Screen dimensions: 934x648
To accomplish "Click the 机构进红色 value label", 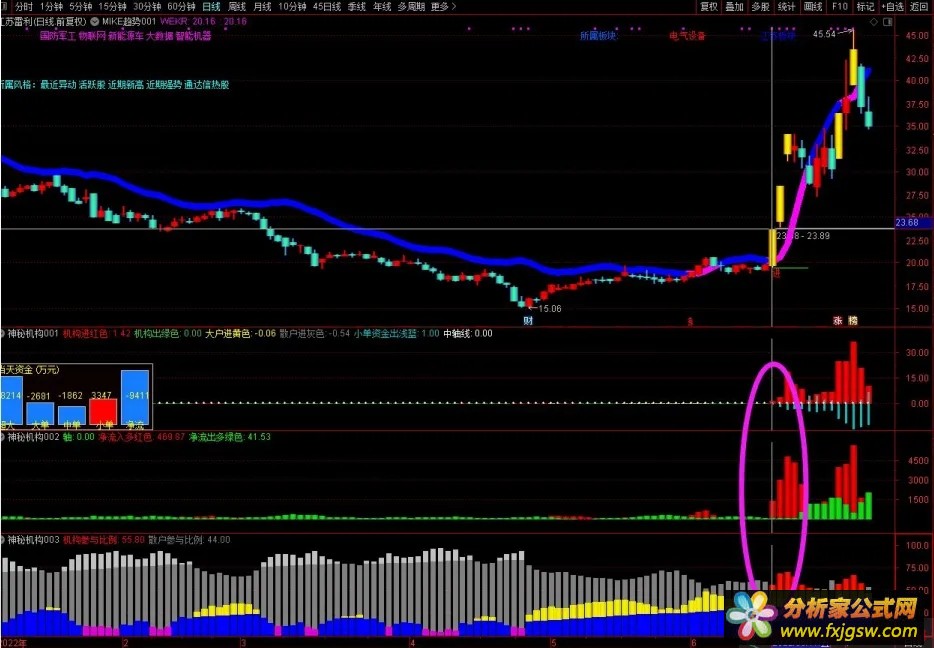I will 96,334.
